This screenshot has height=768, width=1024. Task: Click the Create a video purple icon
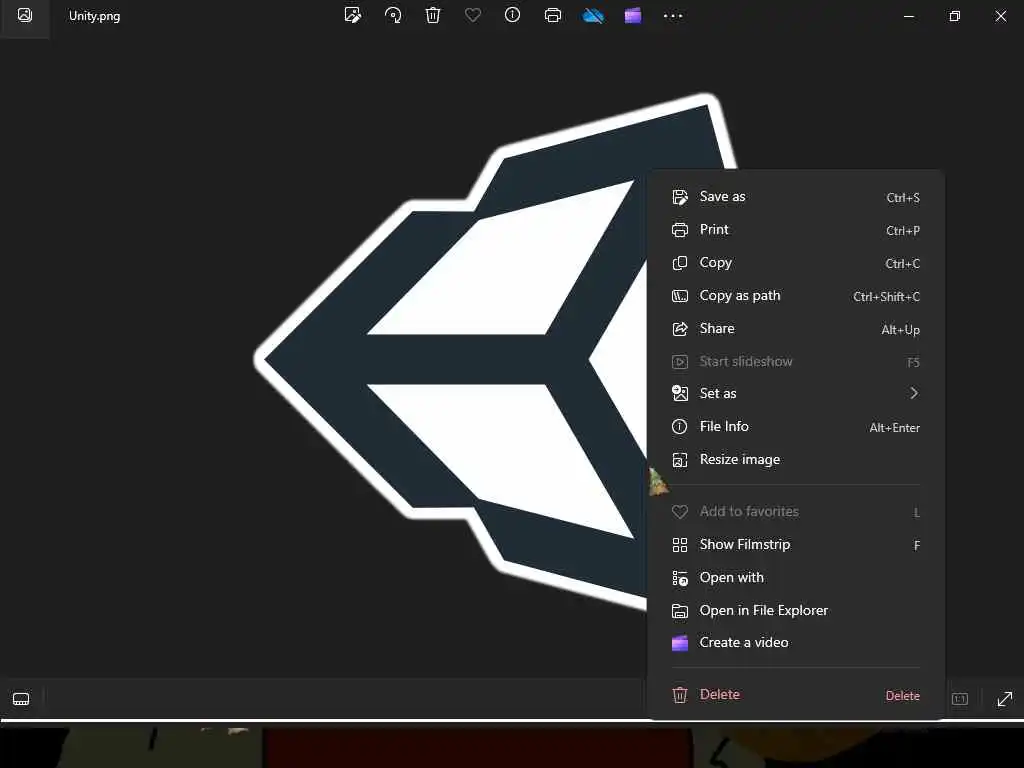coord(680,643)
